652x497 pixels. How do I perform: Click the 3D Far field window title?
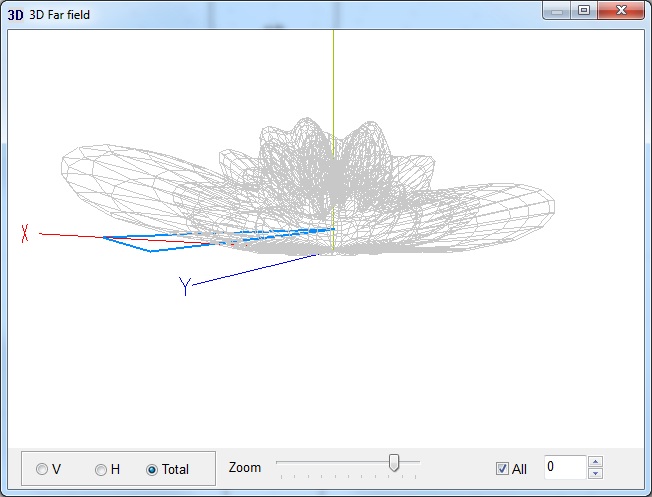click(x=59, y=15)
